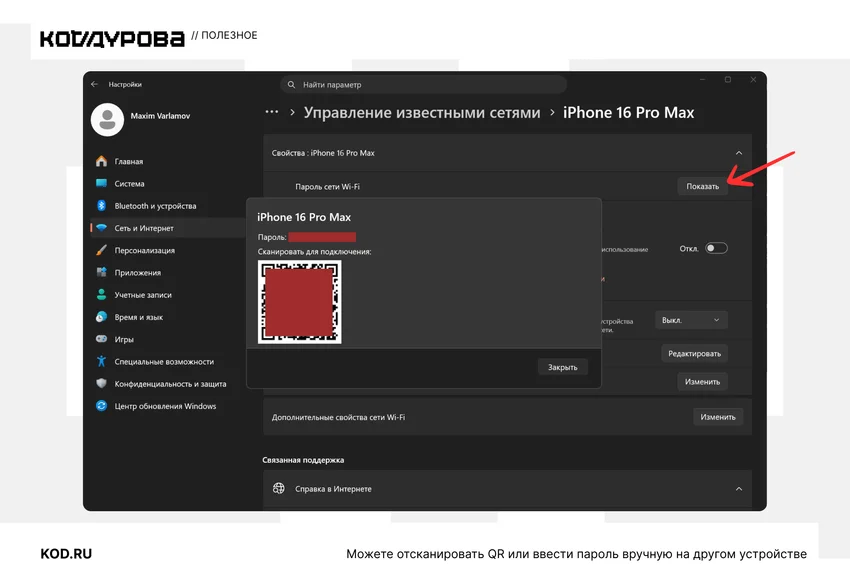Collapse the Справка в Интернете section

tap(739, 489)
